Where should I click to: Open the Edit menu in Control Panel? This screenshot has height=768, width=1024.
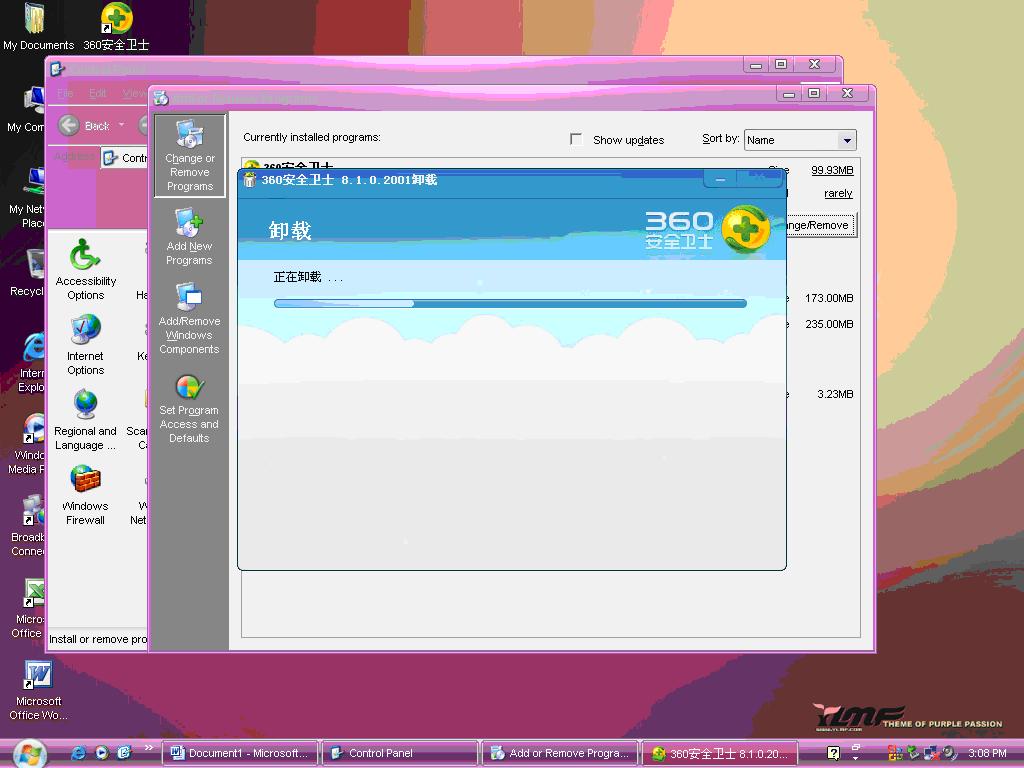pyautogui.click(x=97, y=93)
